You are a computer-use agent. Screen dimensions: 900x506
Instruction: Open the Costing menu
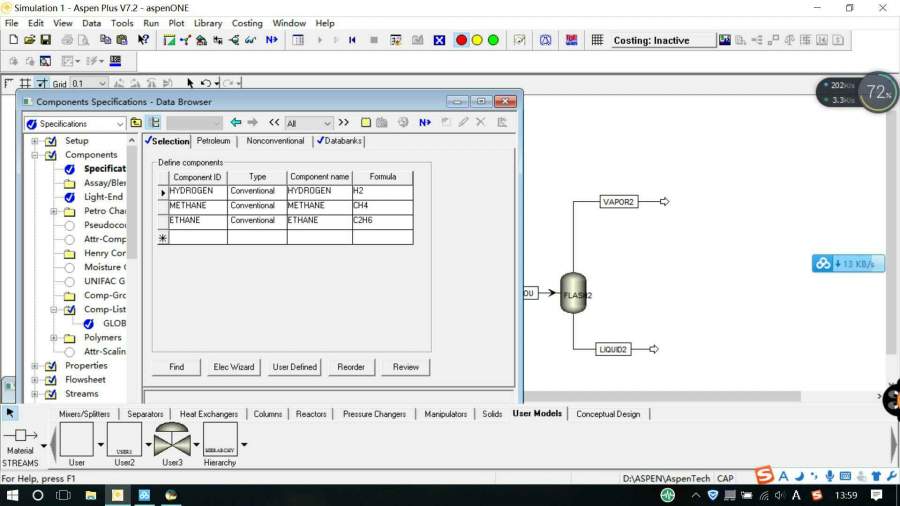click(247, 23)
